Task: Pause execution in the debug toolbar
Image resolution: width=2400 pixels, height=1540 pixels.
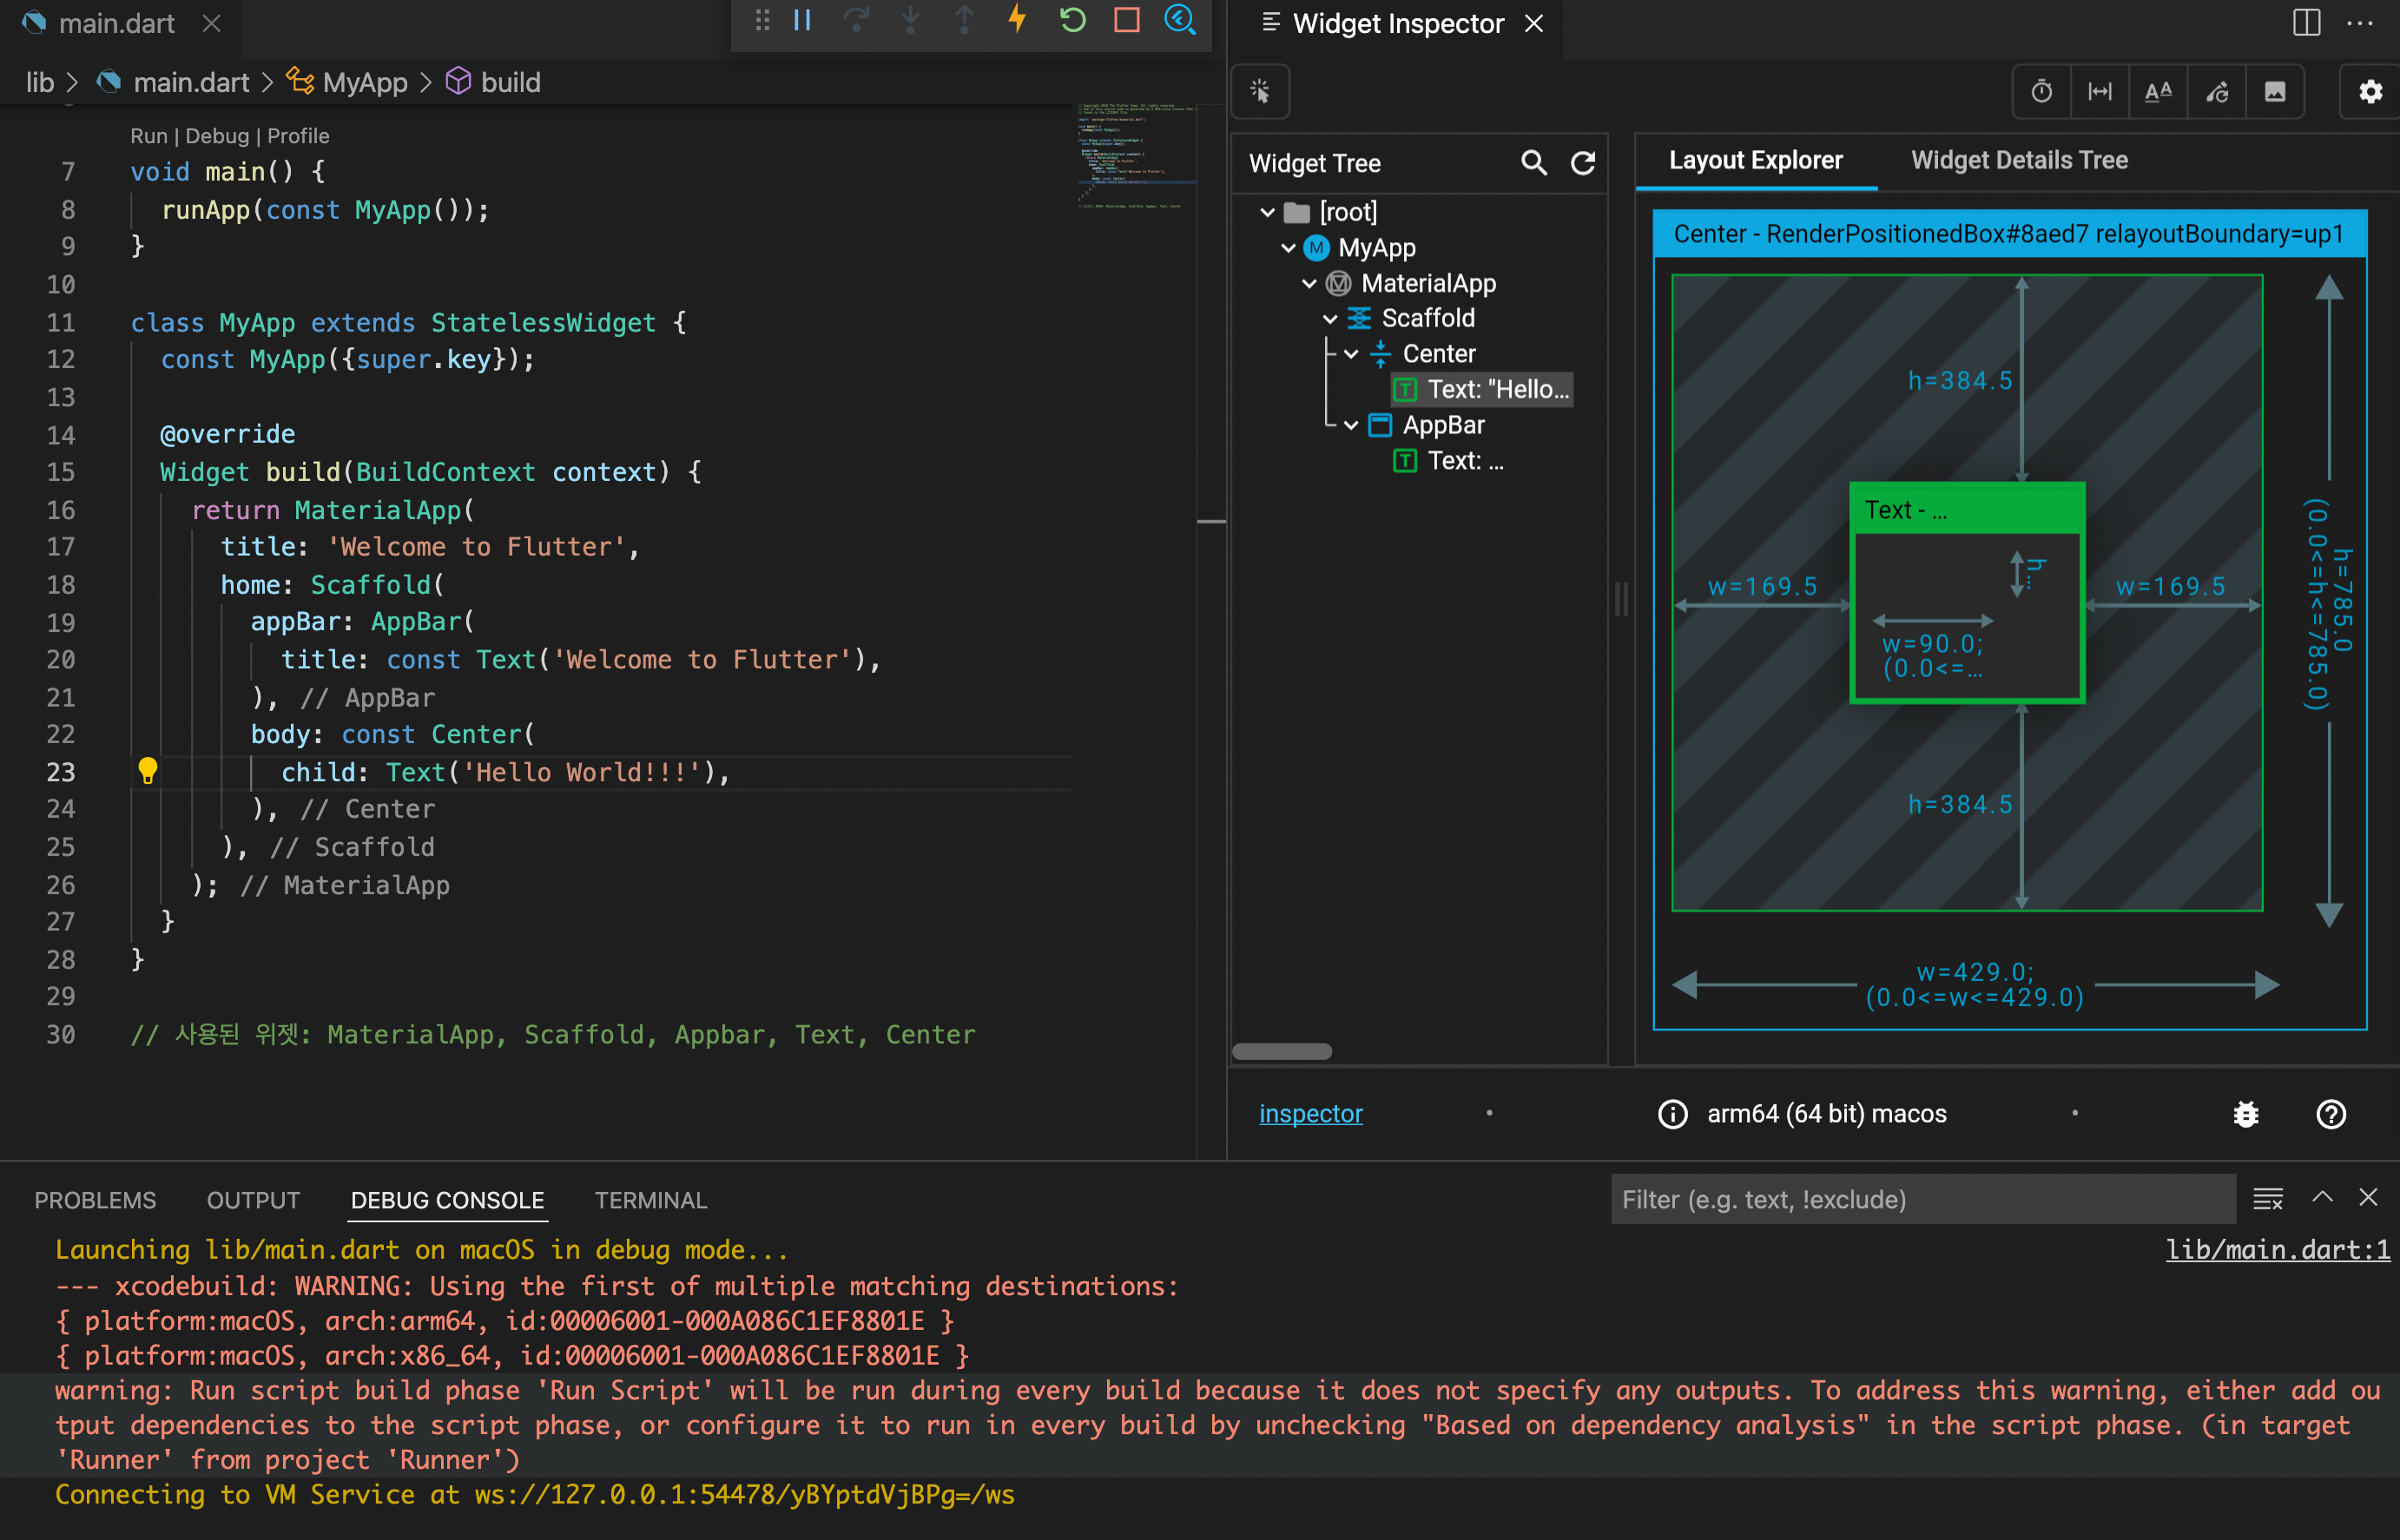Action: point(802,19)
